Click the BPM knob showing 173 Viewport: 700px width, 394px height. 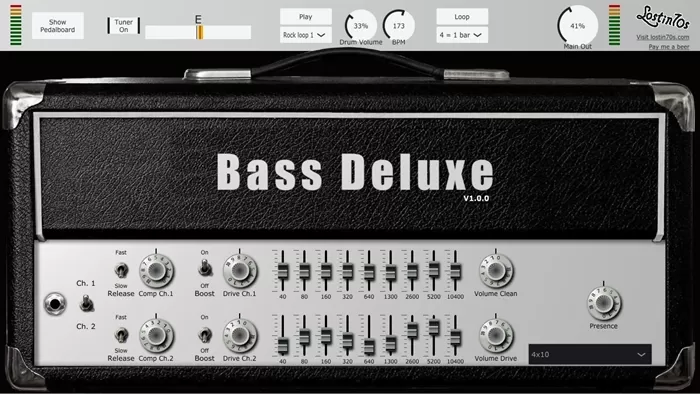point(399,26)
